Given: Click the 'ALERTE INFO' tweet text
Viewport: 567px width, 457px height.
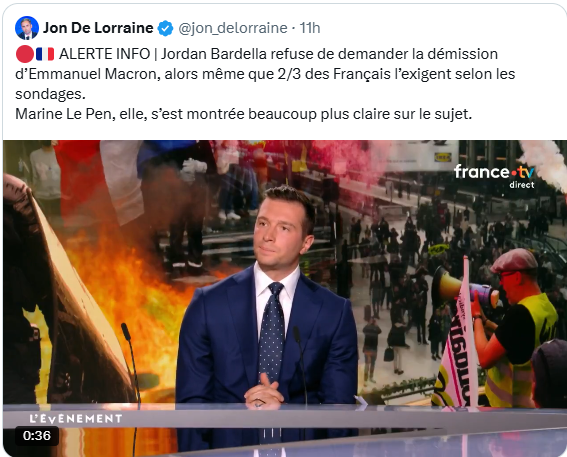Looking at the screenshot, I should [x=105, y=54].
